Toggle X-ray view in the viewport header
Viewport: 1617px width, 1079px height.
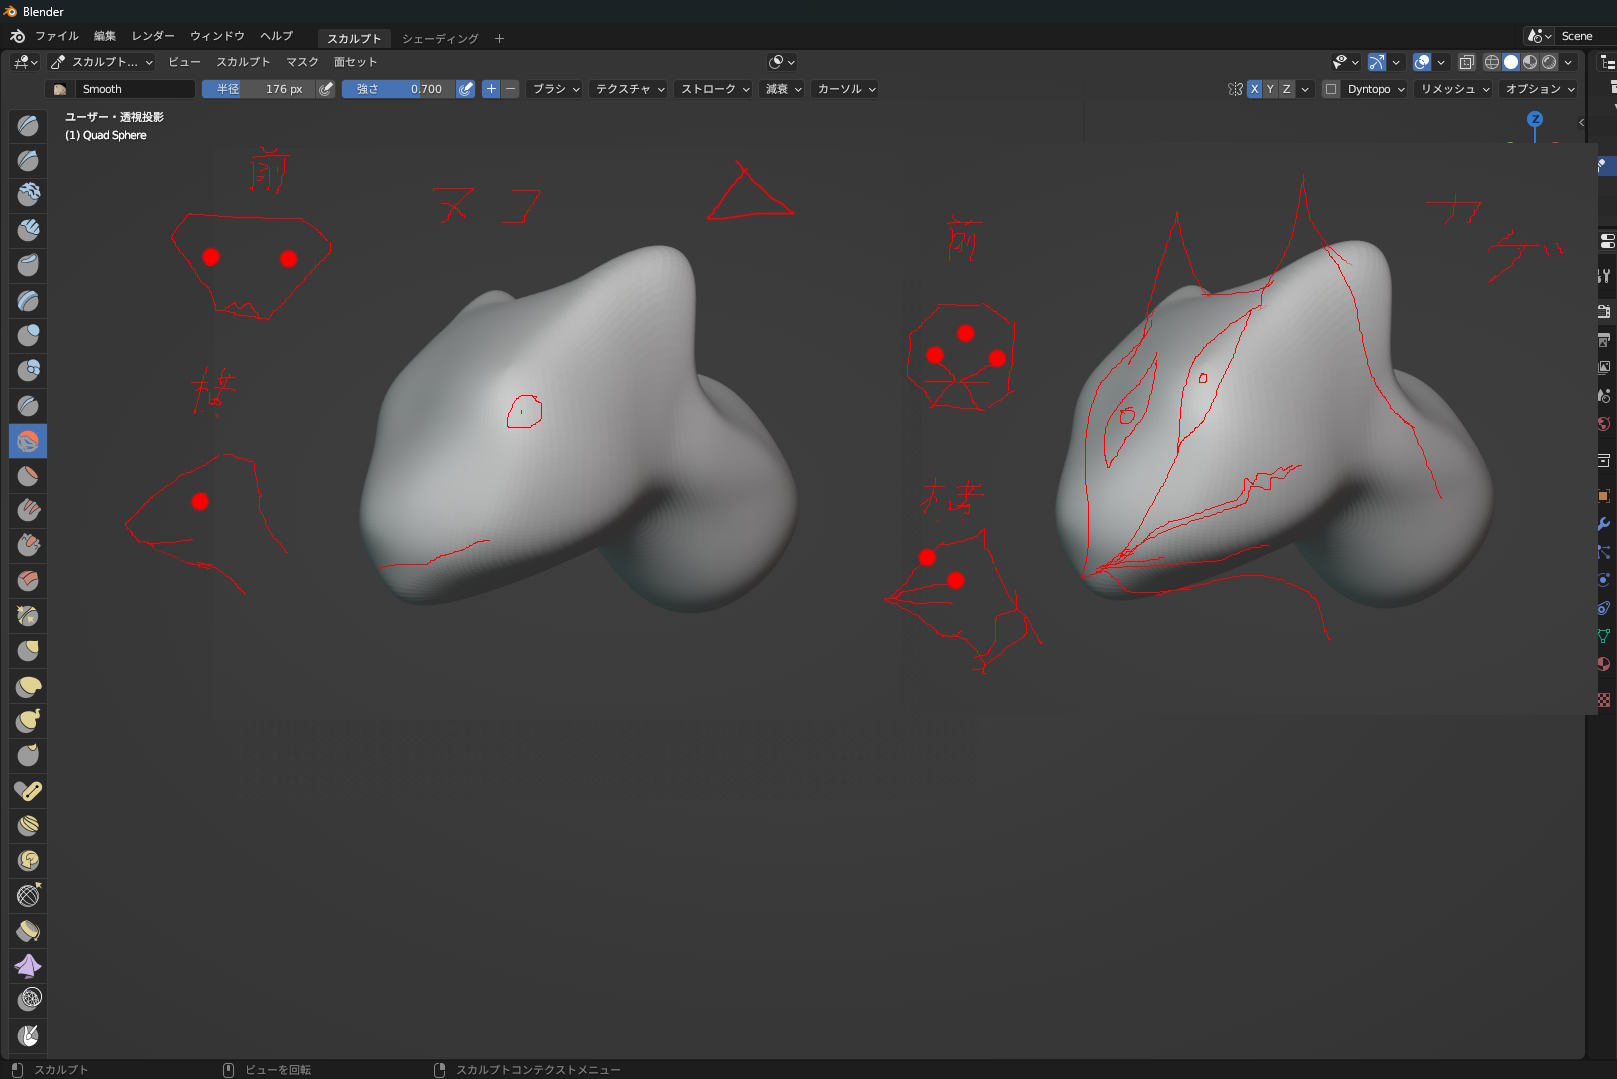tap(1466, 62)
